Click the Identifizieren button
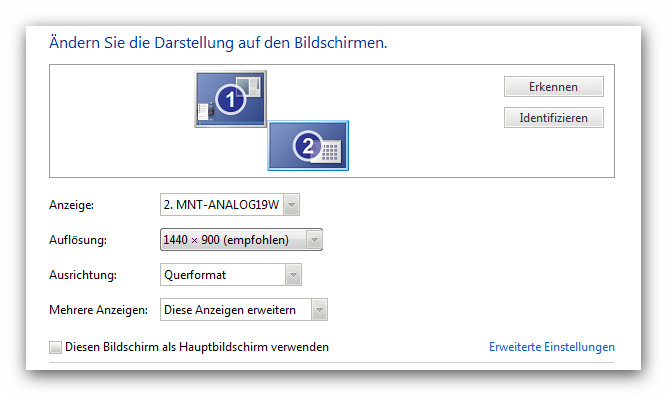 pos(553,117)
